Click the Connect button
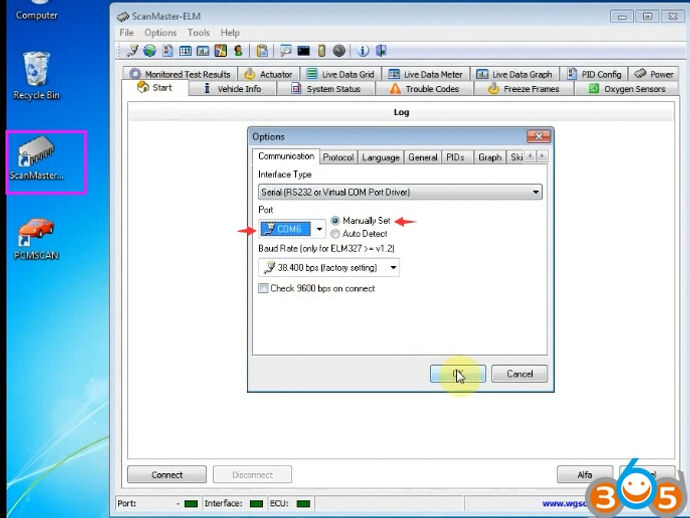Viewport: 690px width, 518px height. coord(167,474)
